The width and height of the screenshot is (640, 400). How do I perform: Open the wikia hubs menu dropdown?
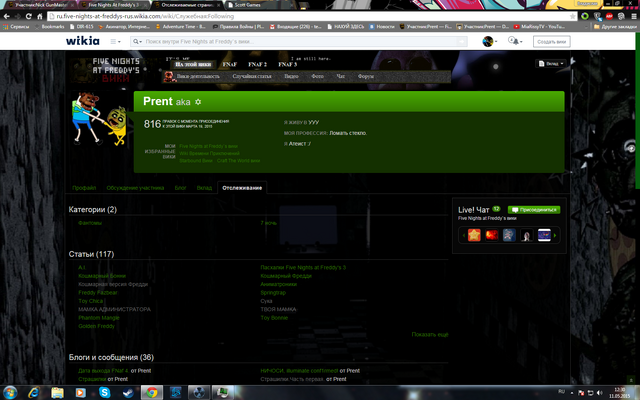tap(116, 41)
